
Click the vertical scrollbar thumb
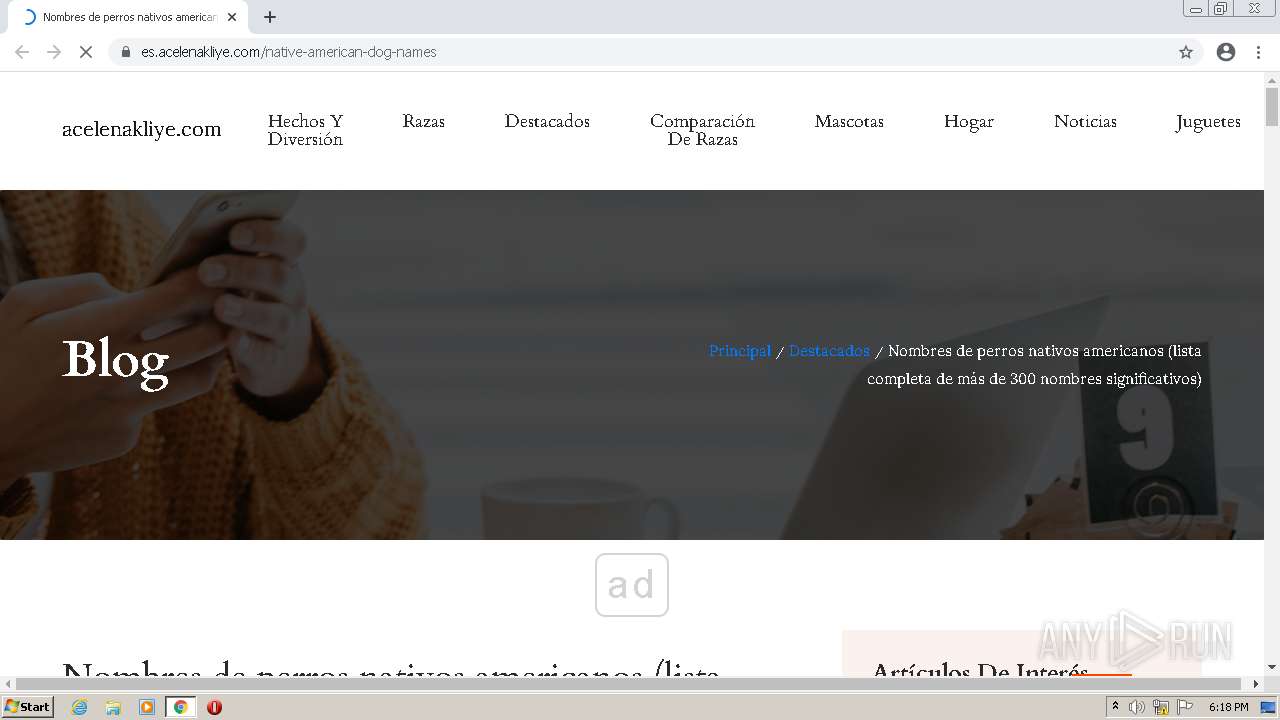tap(1272, 106)
